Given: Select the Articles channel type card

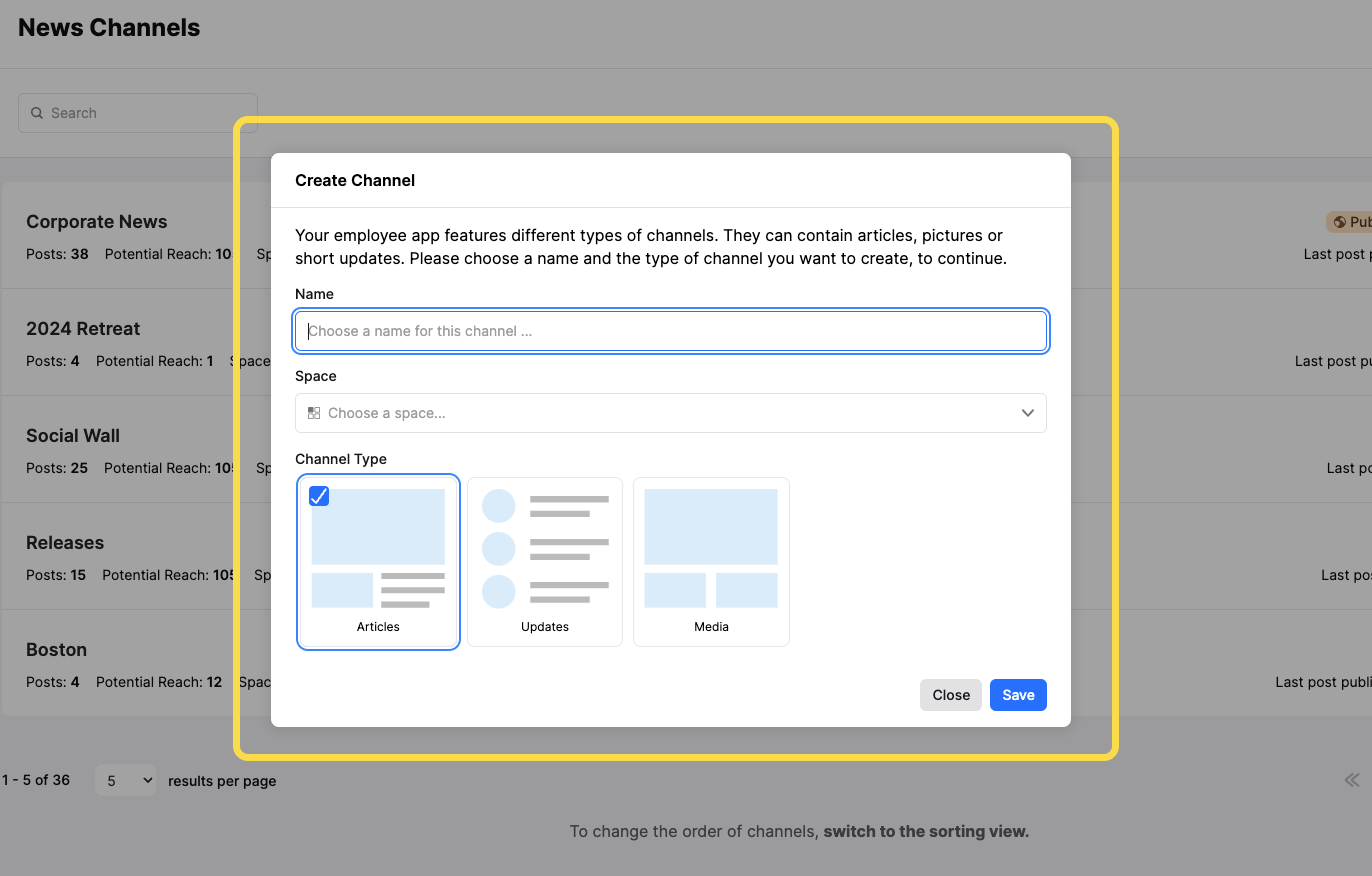Looking at the screenshot, I should coord(379,562).
